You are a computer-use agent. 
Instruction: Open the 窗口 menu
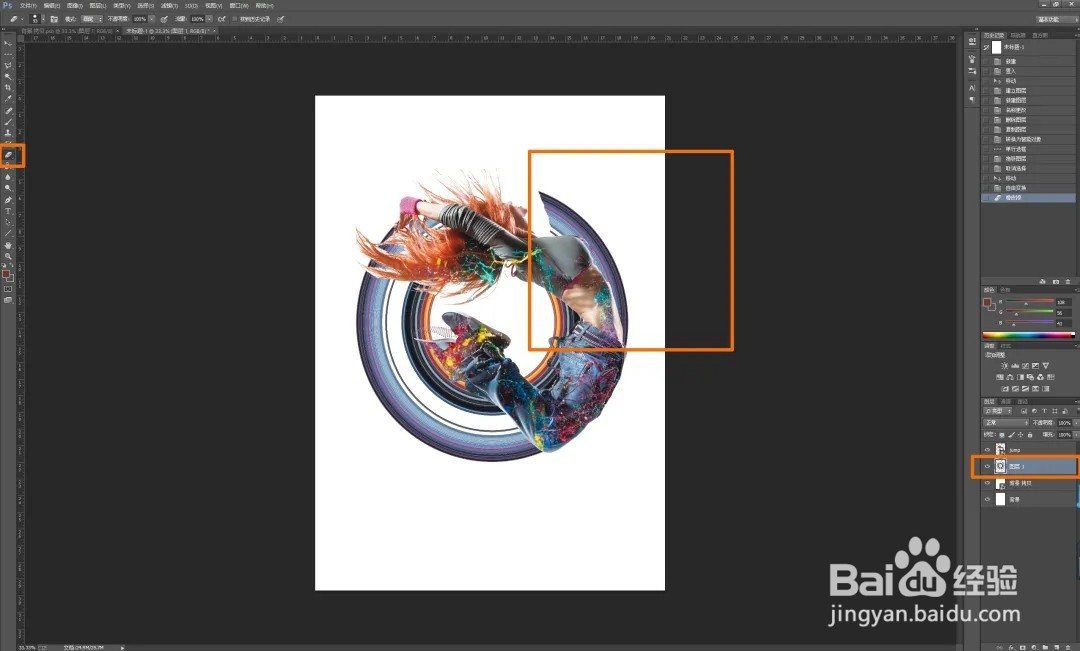click(239, 6)
